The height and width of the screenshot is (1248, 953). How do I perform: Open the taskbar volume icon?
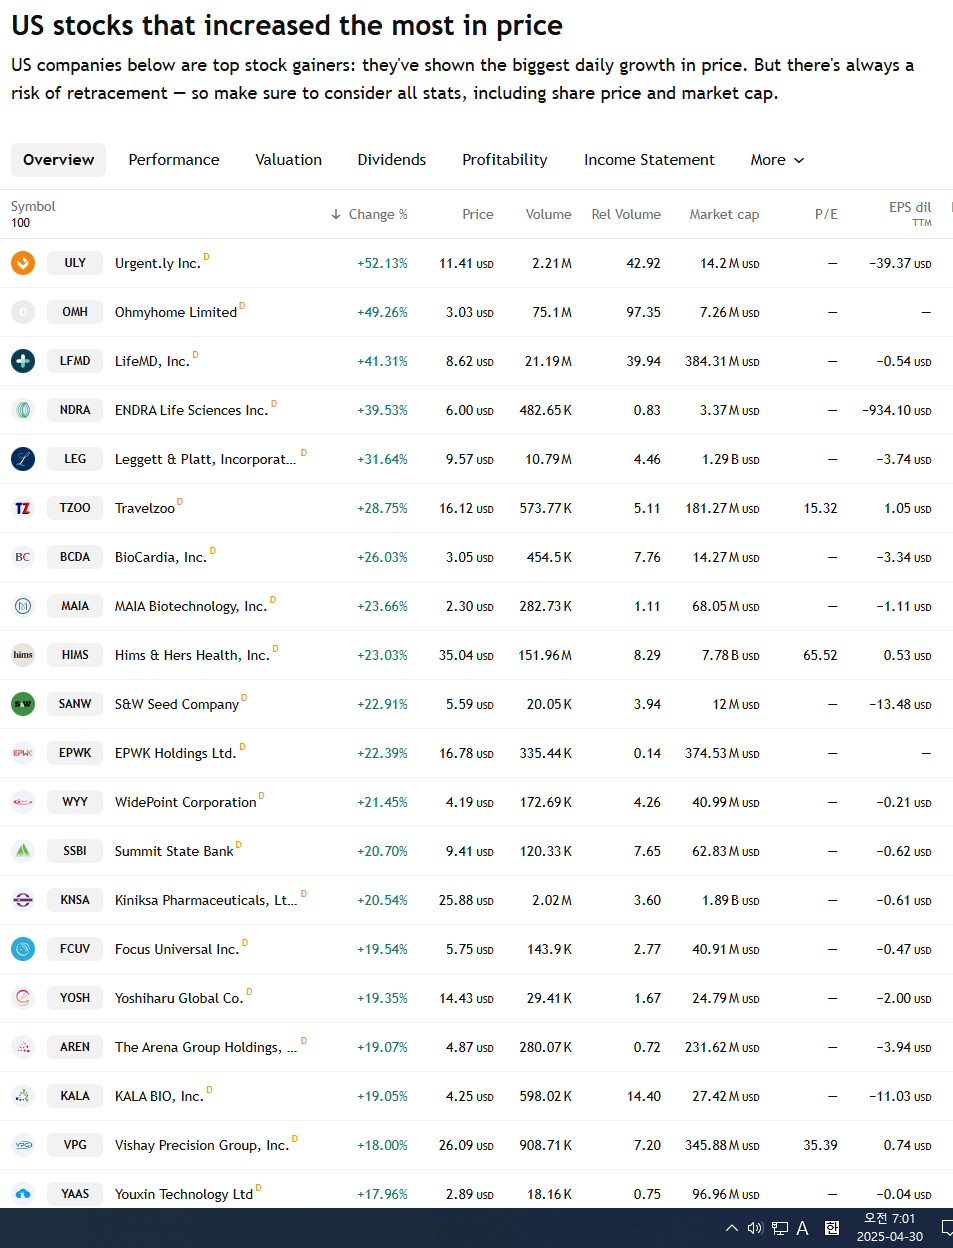point(755,1228)
